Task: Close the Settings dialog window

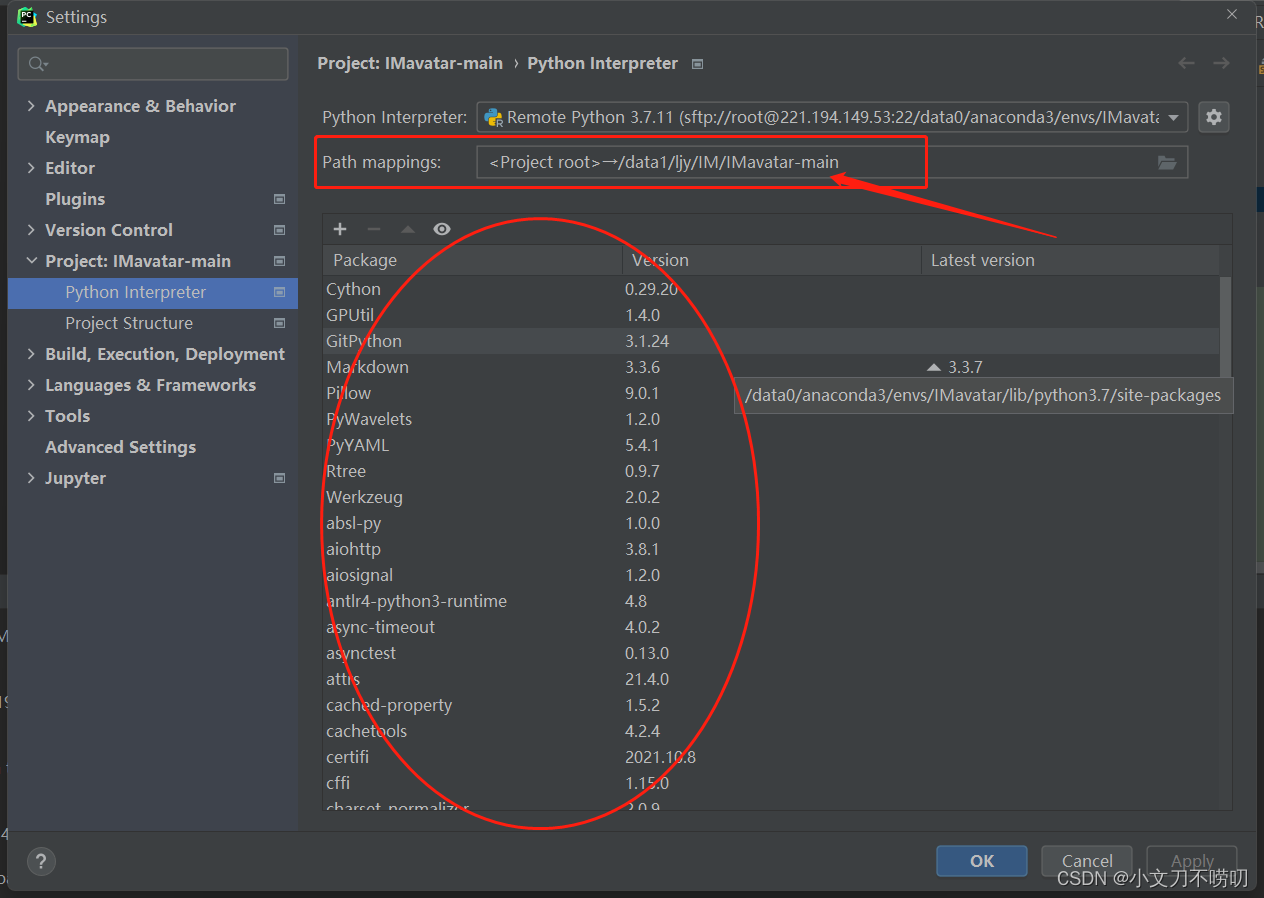Action: [x=1233, y=13]
